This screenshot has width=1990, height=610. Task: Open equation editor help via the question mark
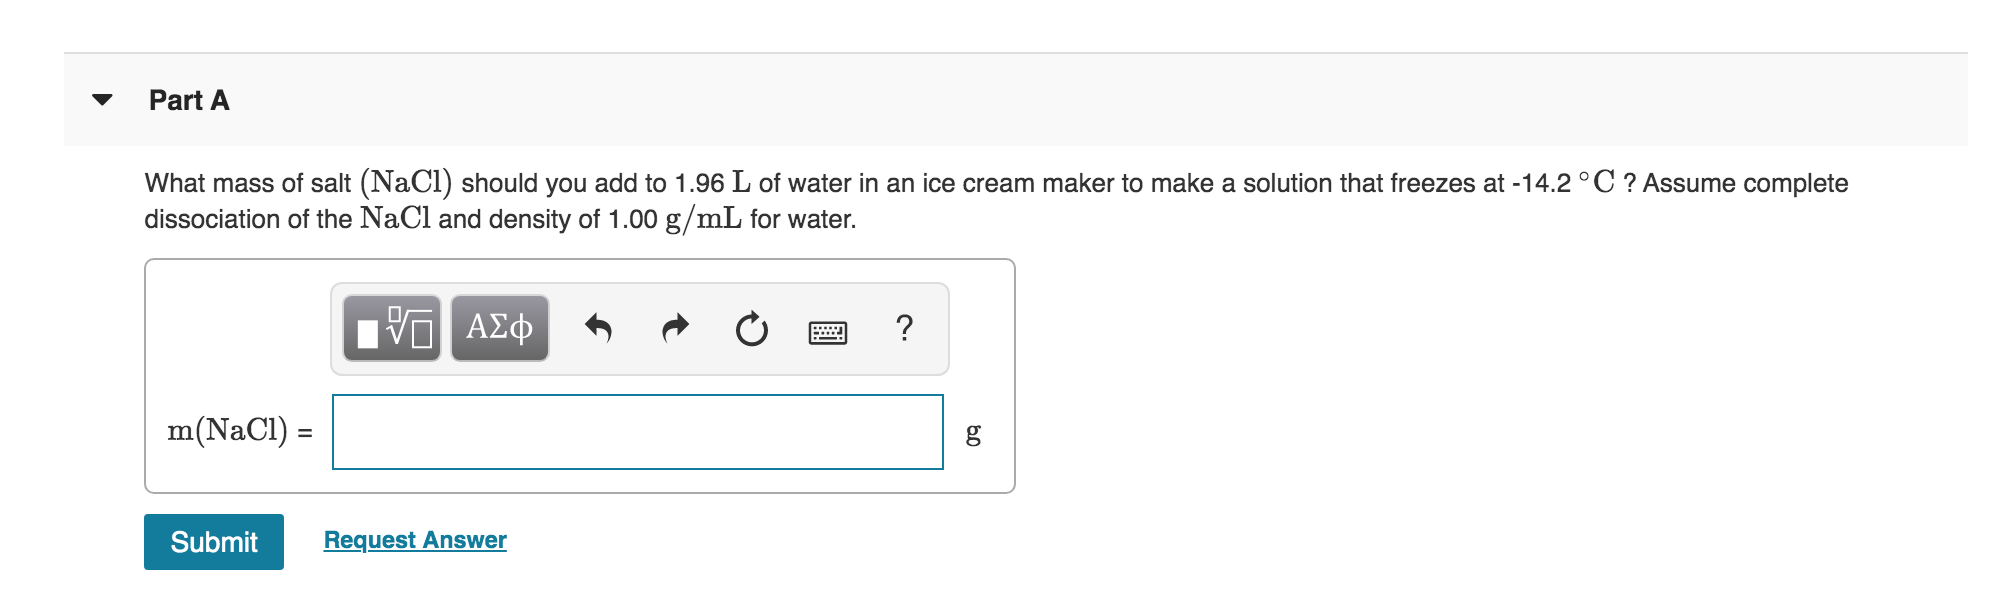point(904,327)
